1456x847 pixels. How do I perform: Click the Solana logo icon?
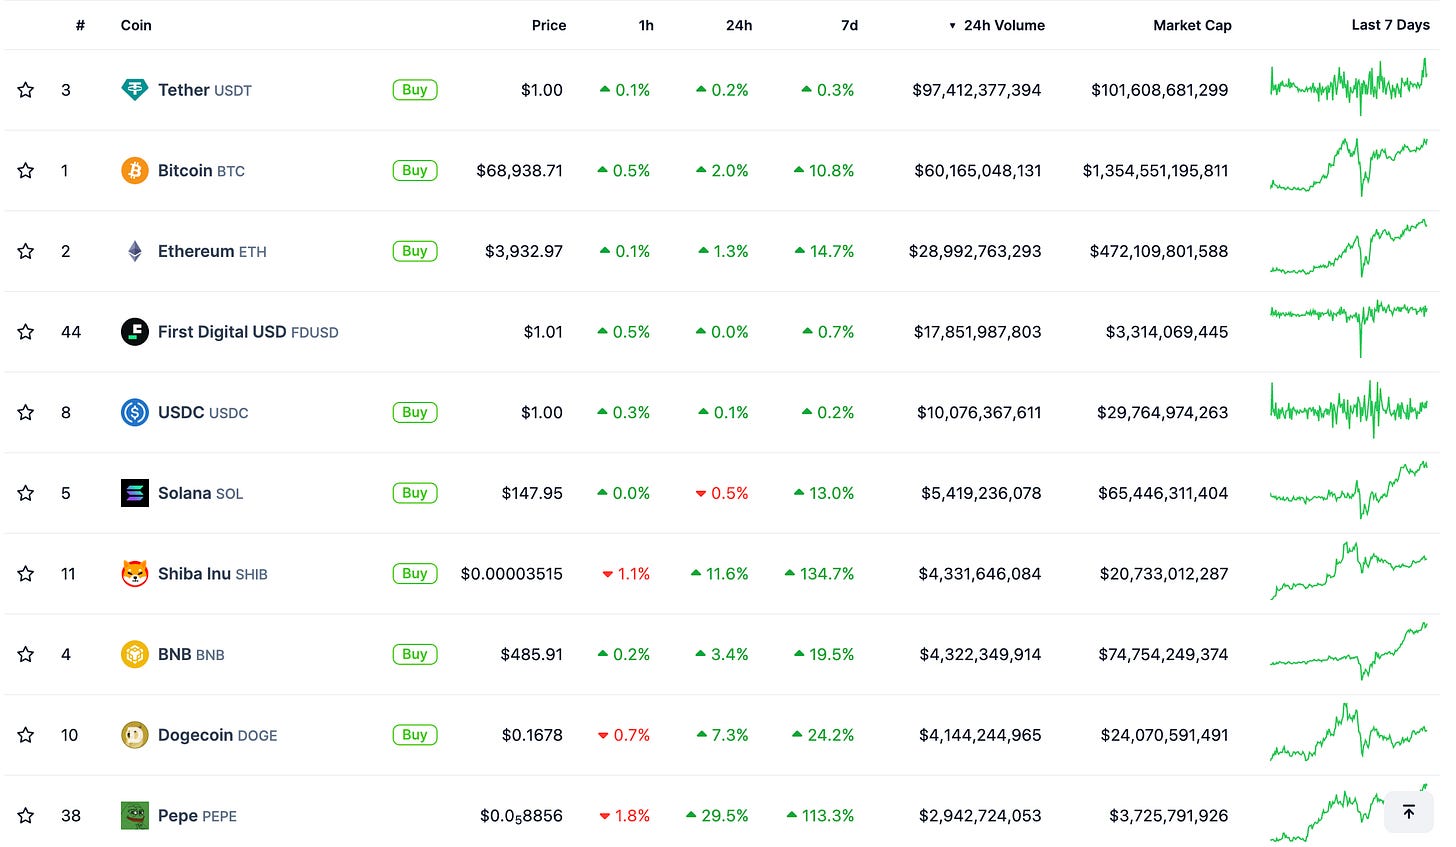(134, 493)
